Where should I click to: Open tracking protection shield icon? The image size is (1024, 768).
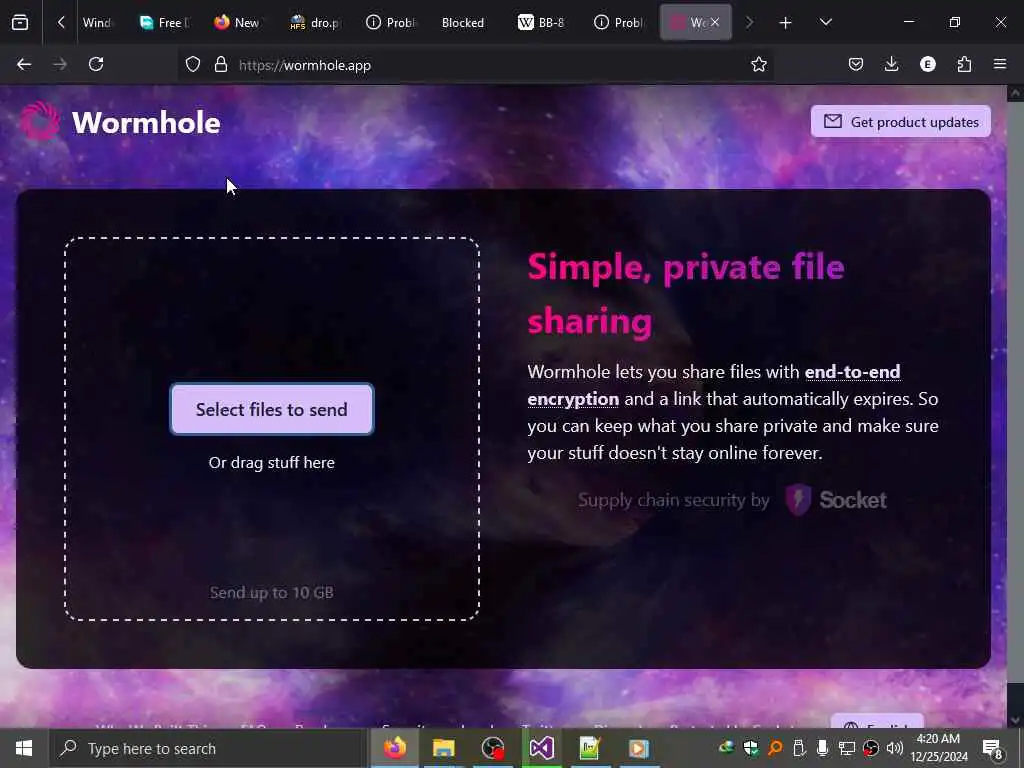pyautogui.click(x=193, y=65)
